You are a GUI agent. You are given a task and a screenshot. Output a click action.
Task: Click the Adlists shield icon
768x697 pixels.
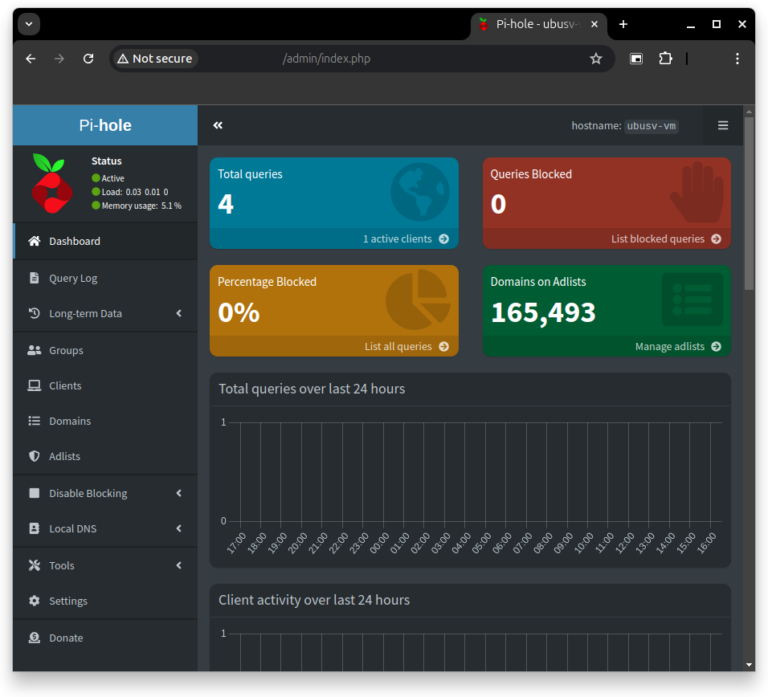[34, 456]
